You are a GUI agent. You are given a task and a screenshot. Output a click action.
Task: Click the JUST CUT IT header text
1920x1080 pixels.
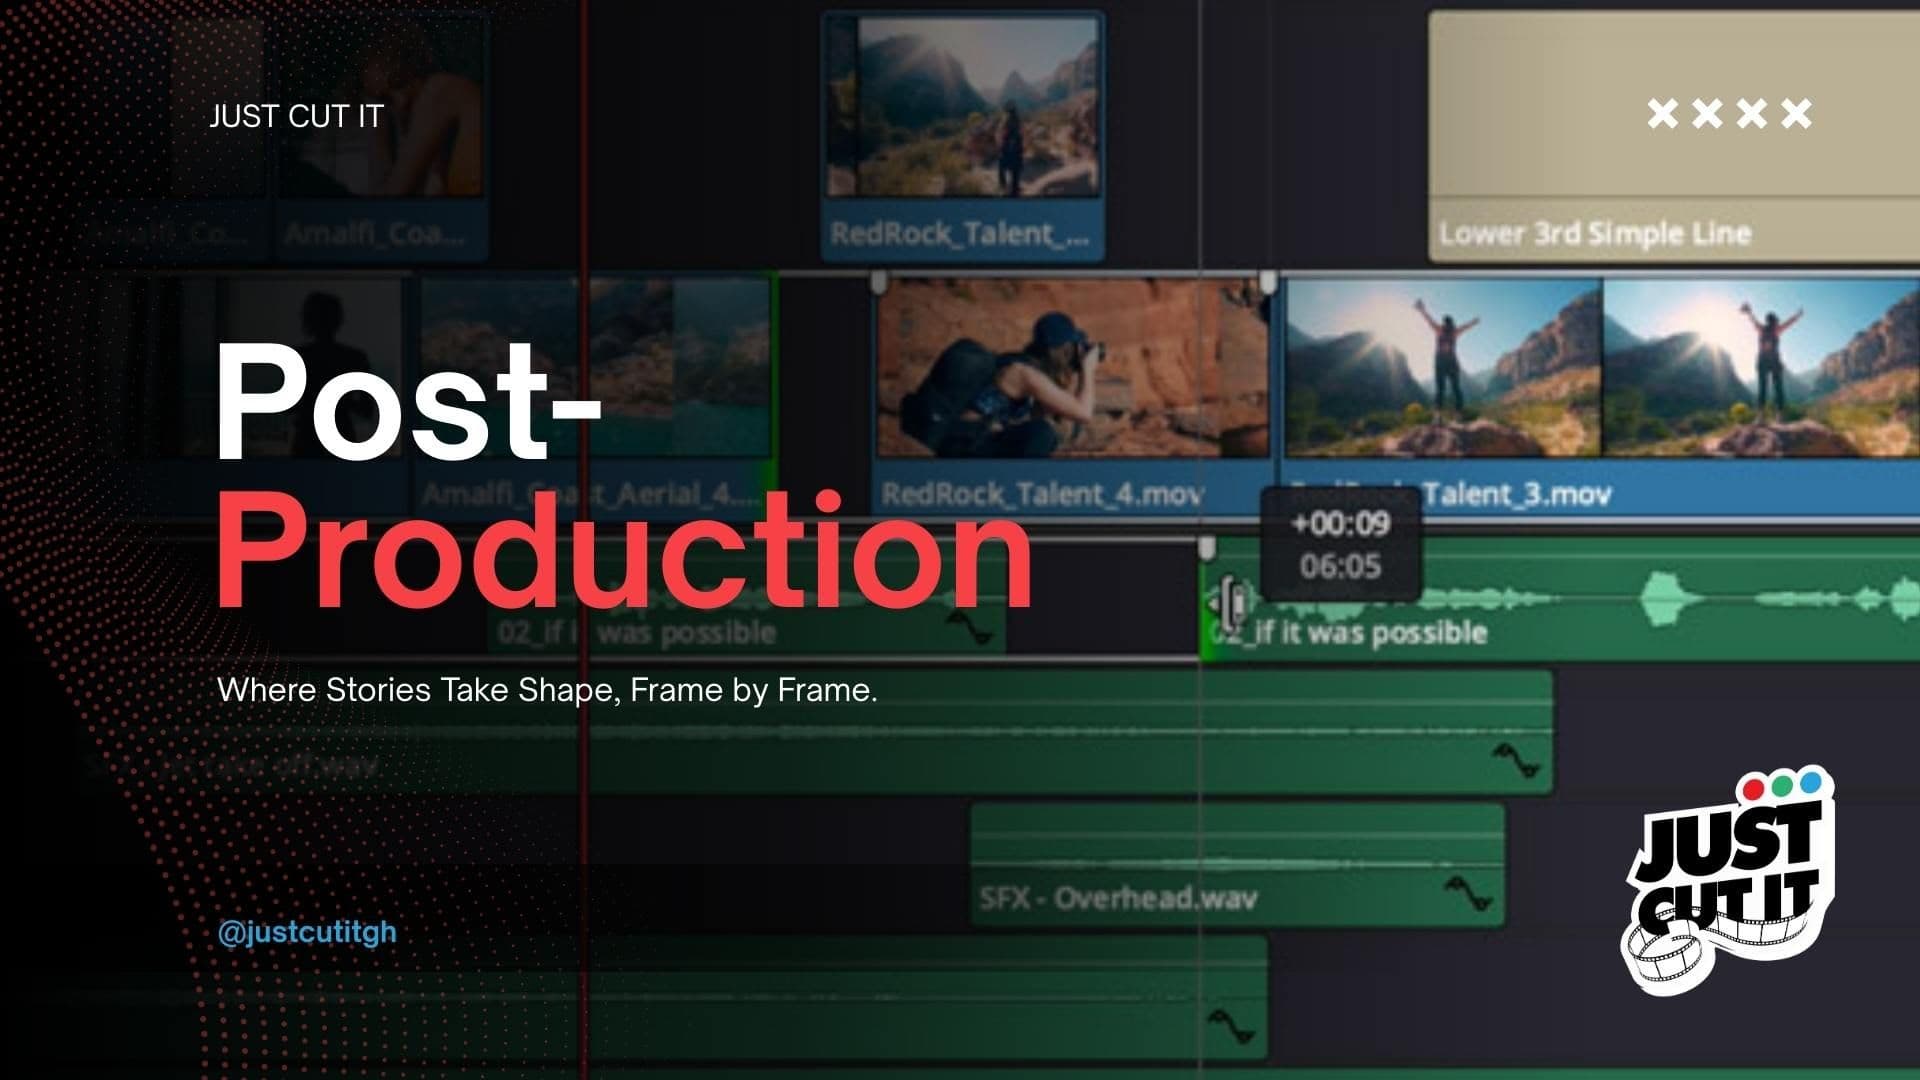(x=296, y=116)
